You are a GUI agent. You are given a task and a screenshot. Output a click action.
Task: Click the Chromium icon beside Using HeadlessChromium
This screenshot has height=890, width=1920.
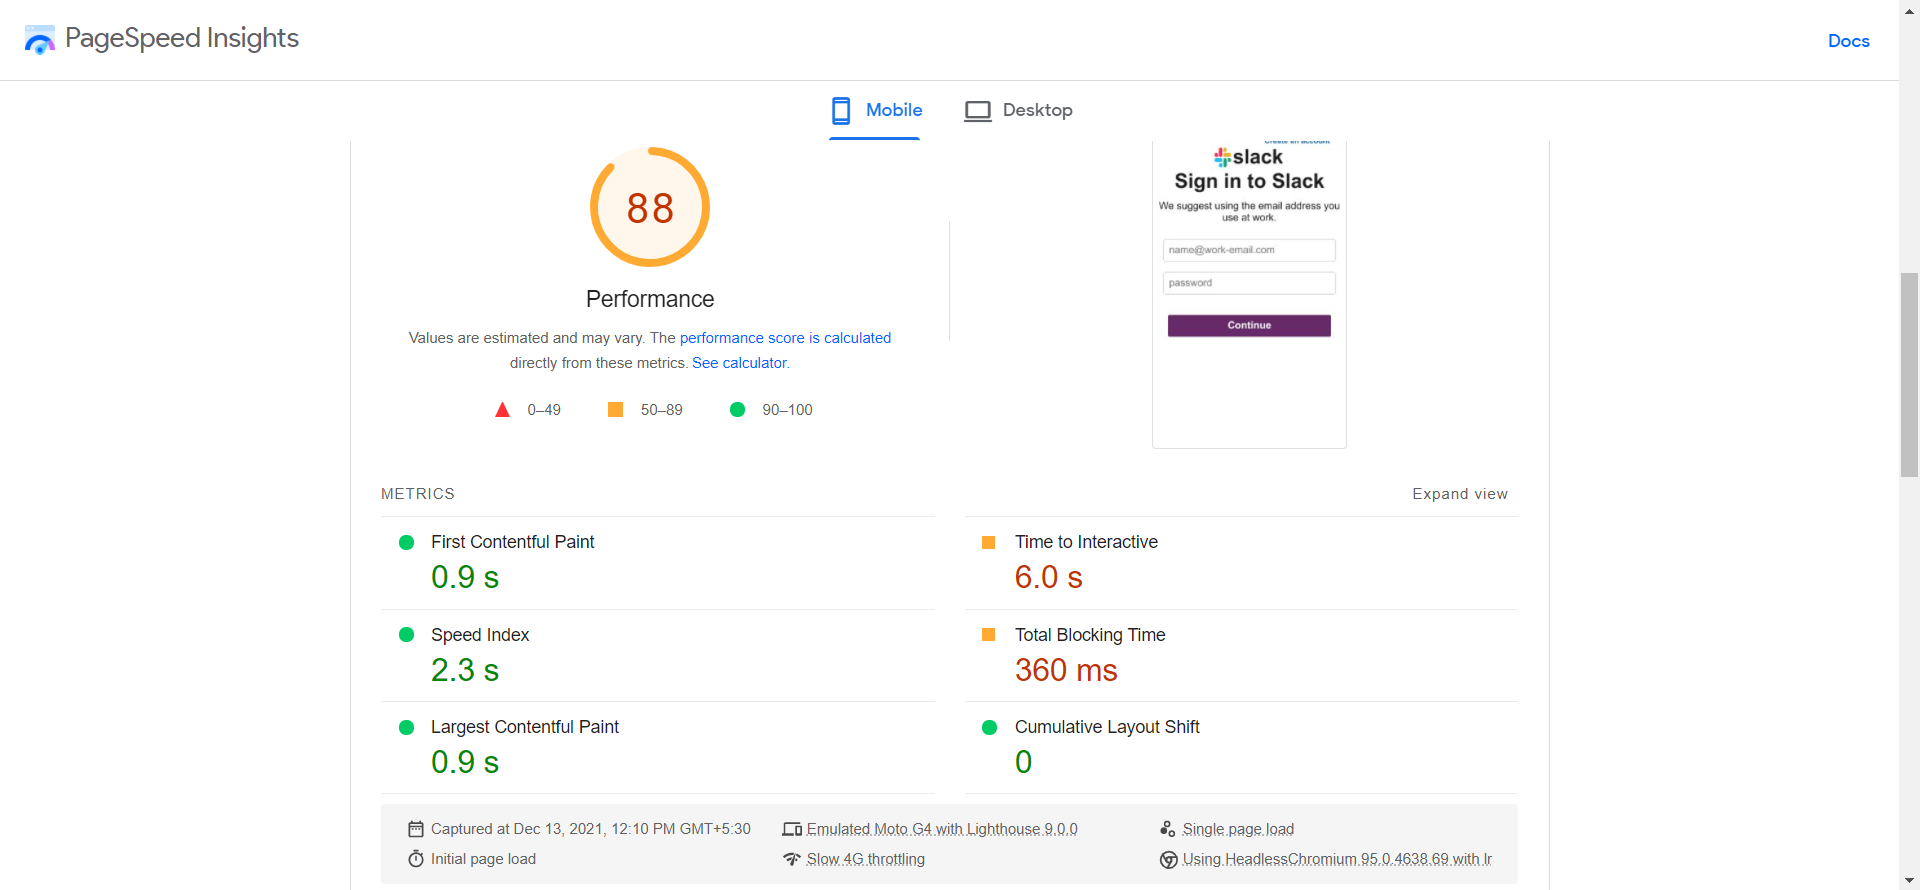coord(1168,859)
